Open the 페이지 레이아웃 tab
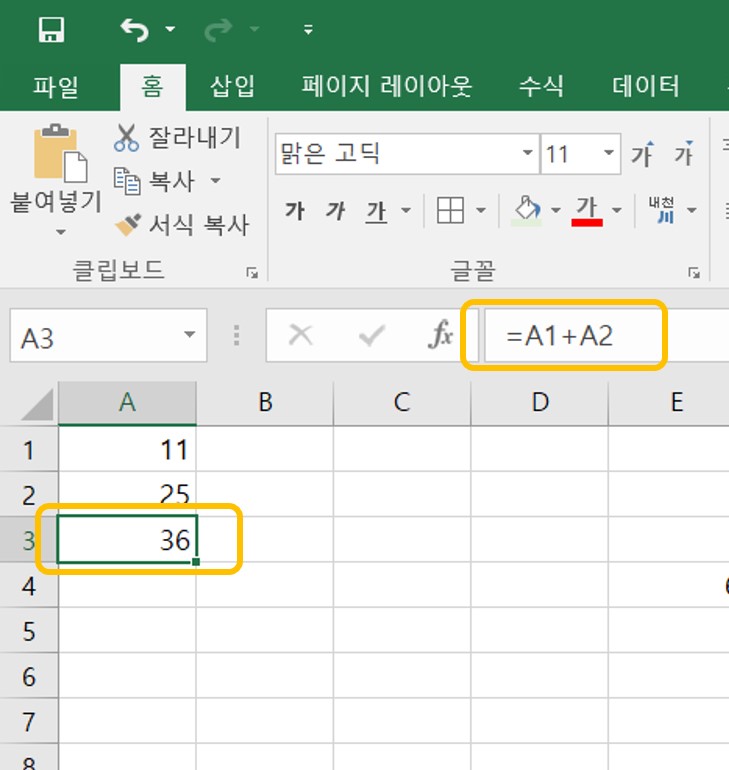This screenshot has width=729, height=770. [x=387, y=86]
